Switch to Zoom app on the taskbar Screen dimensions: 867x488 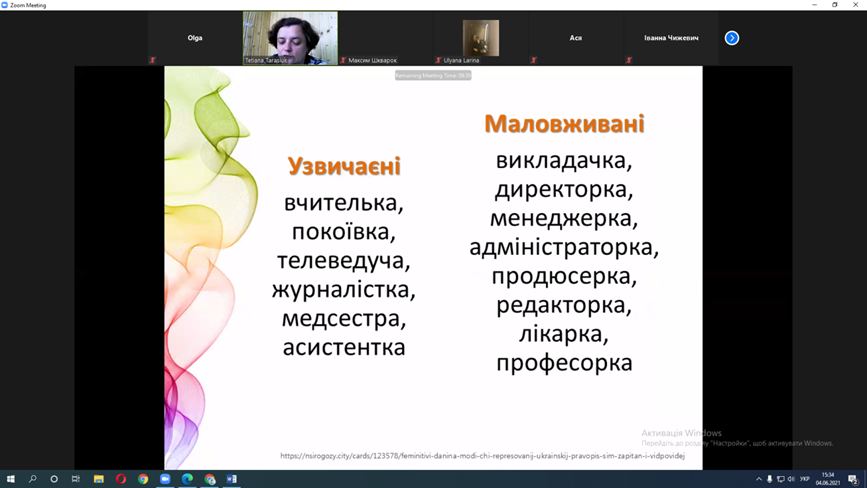coord(165,479)
